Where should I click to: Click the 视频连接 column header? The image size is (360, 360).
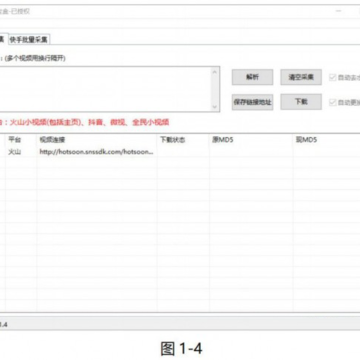(x=97, y=140)
